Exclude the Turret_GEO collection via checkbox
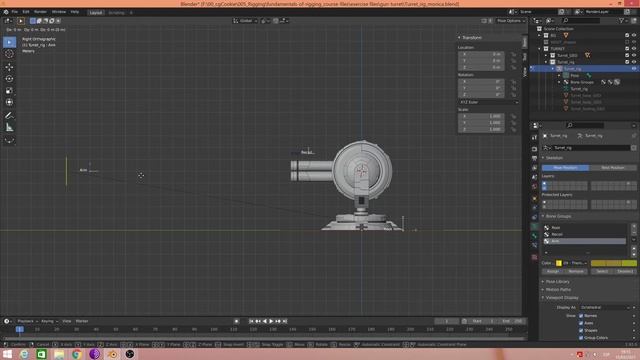This screenshot has width=640, height=360. 627,55
